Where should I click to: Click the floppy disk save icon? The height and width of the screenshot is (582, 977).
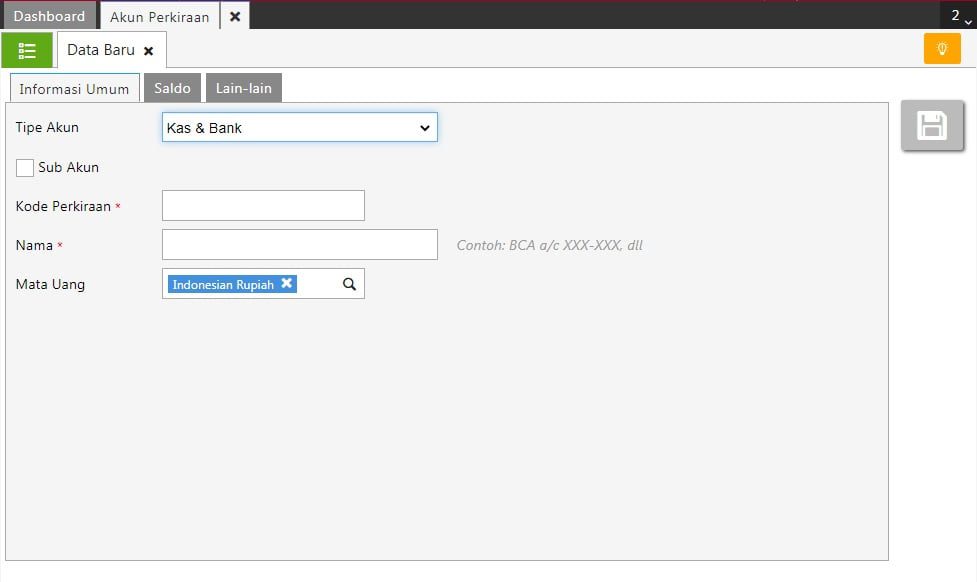click(x=932, y=126)
